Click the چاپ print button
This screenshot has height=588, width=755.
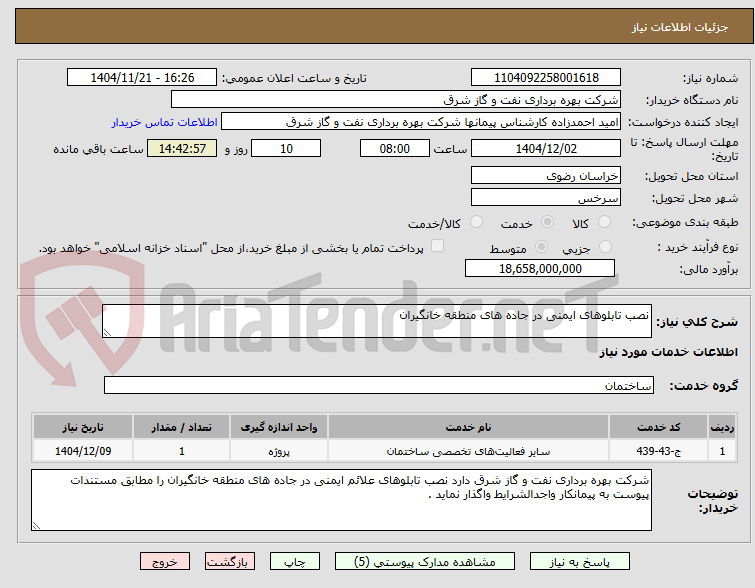tap(295, 562)
